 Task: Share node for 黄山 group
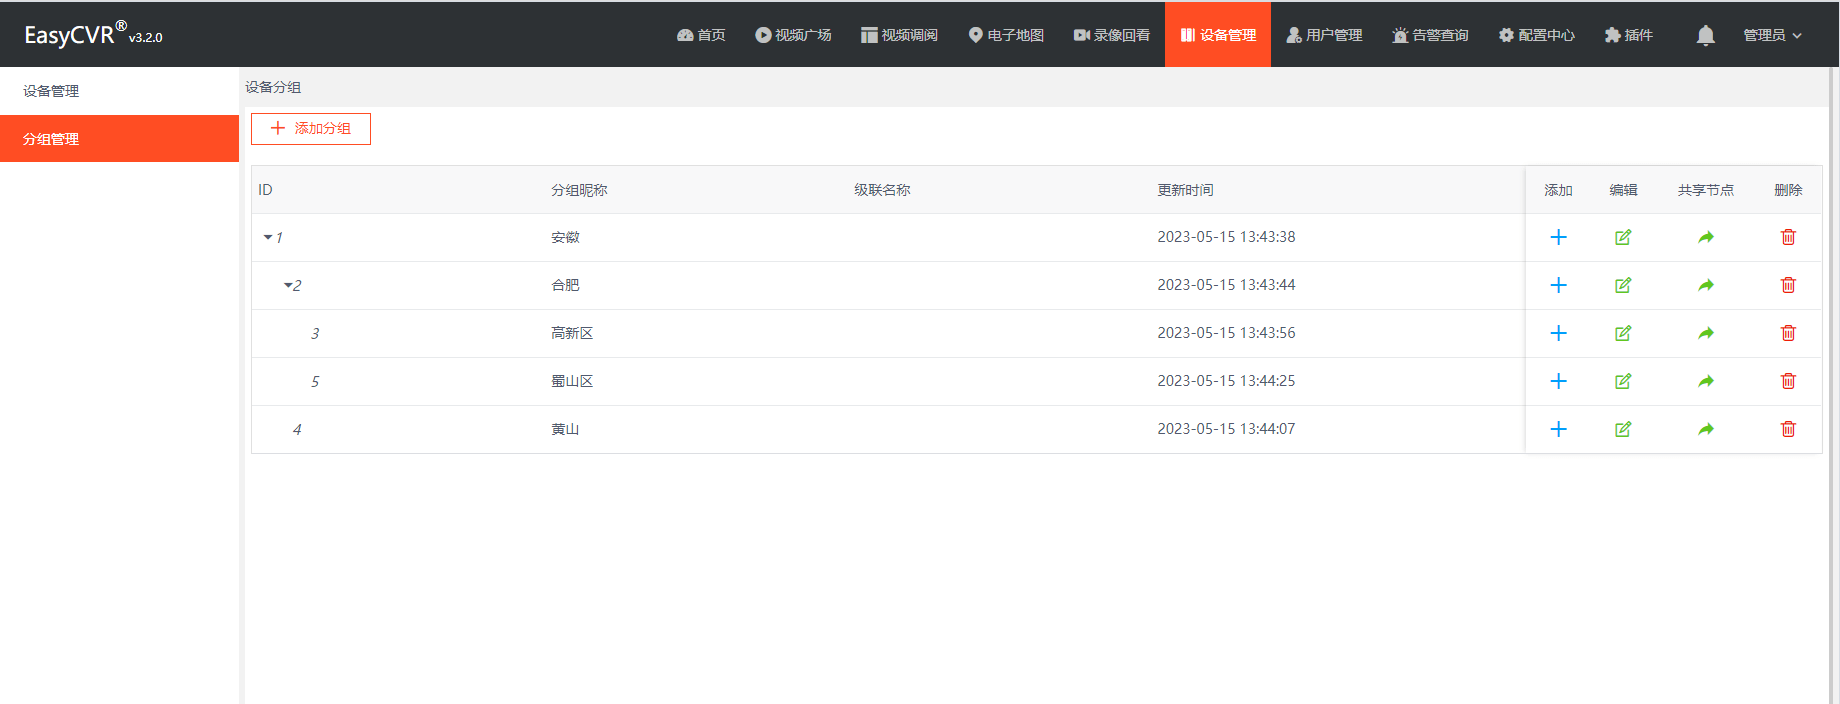pos(1706,429)
